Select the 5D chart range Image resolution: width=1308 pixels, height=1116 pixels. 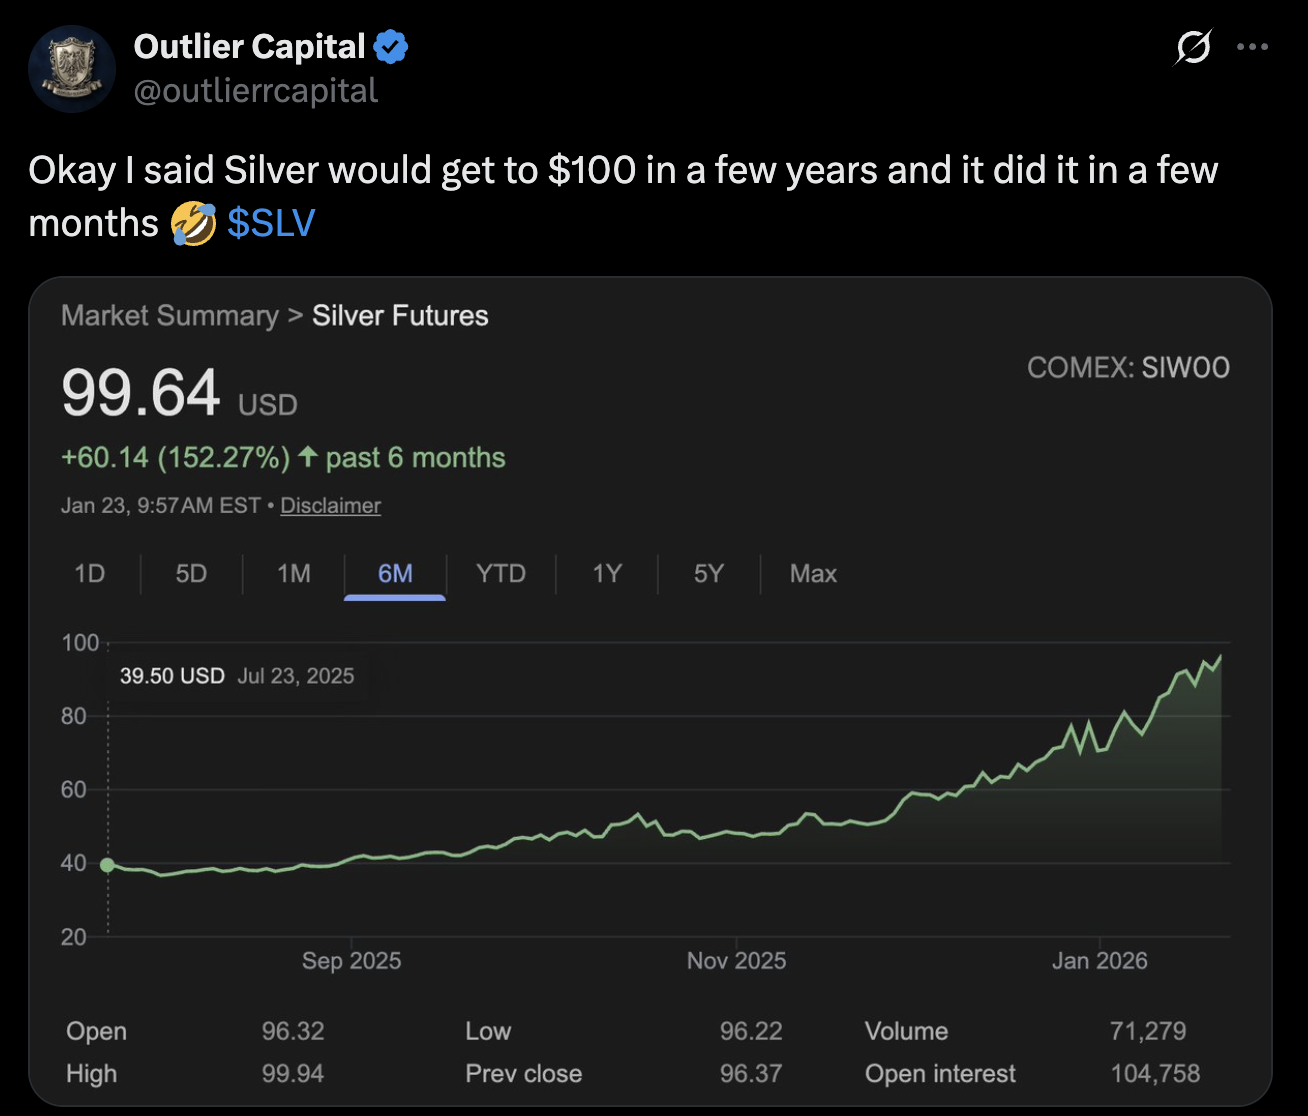(x=191, y=574)
